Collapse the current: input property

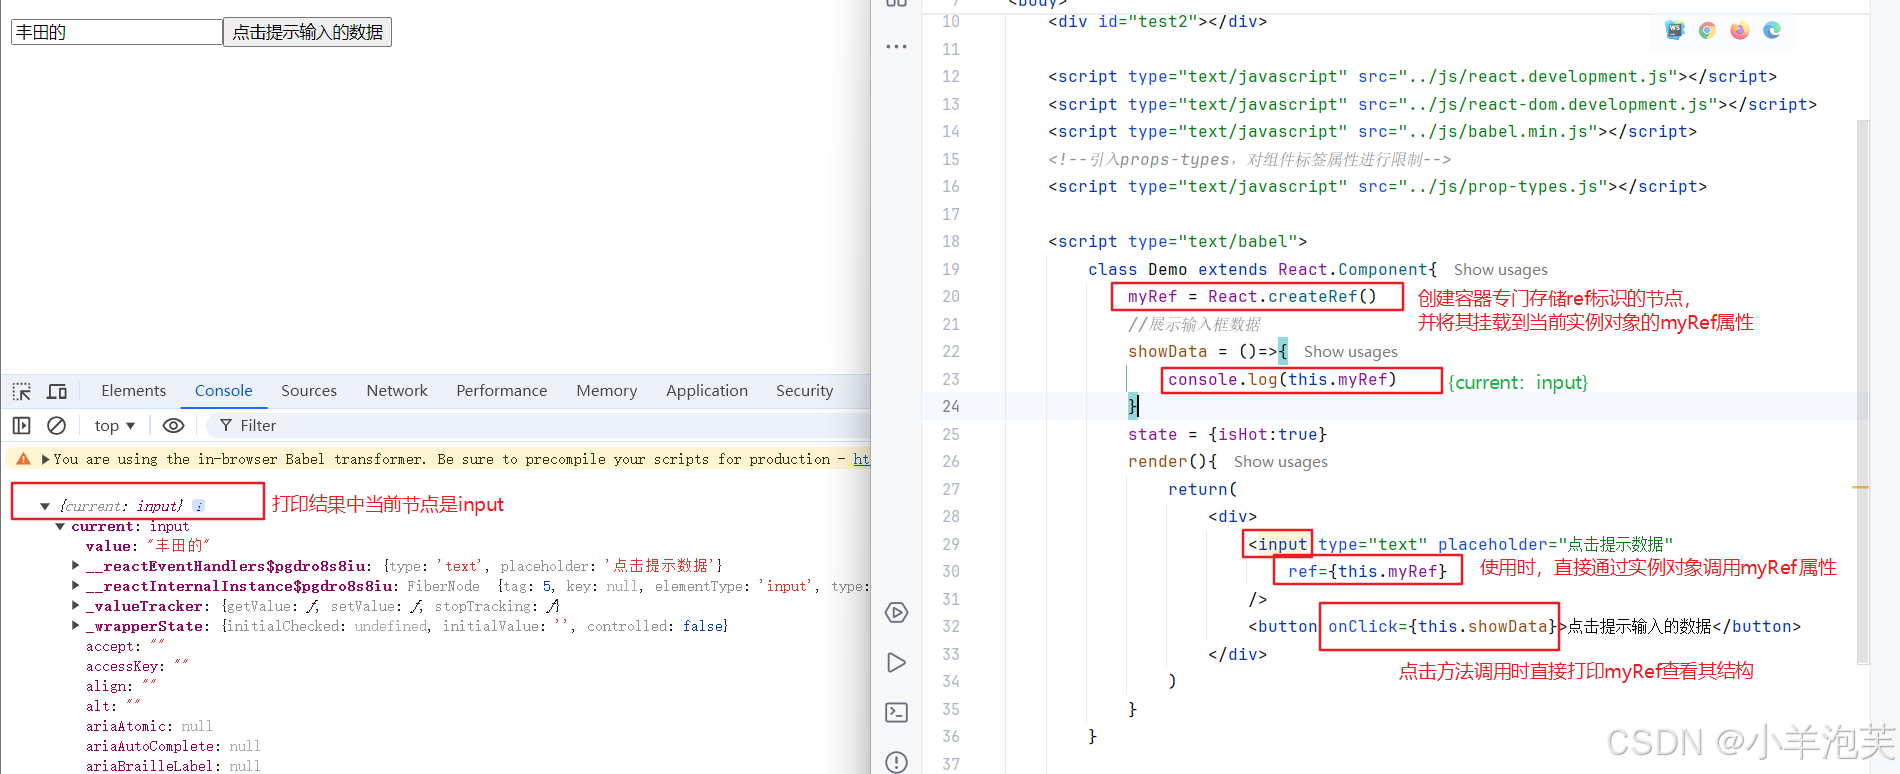point(60,526)
